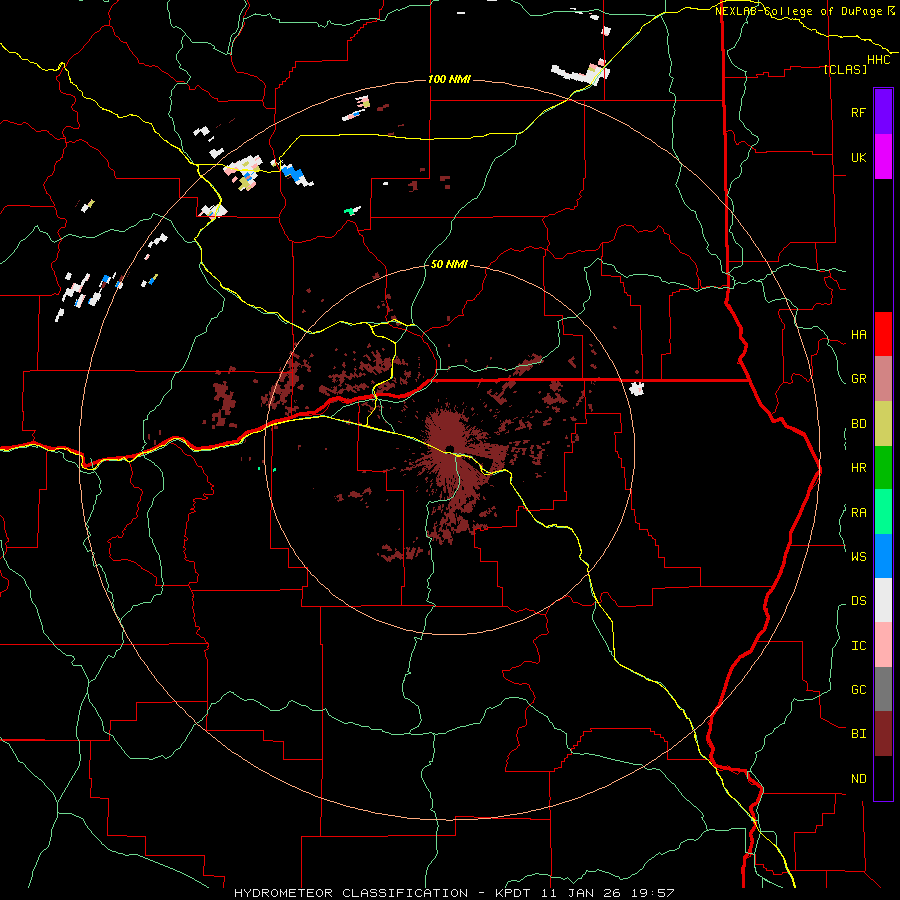Screen dimensions: 900x900
Task: Click the UK legend label
Action: pos(858,157)
